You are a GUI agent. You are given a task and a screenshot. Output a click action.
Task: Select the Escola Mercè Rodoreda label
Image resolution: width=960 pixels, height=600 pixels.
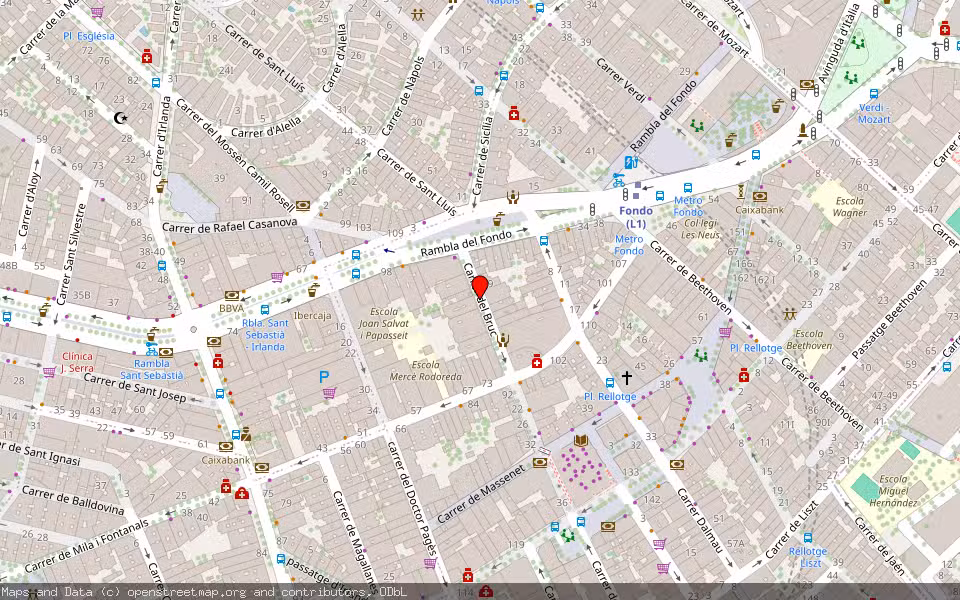point(426,370)
